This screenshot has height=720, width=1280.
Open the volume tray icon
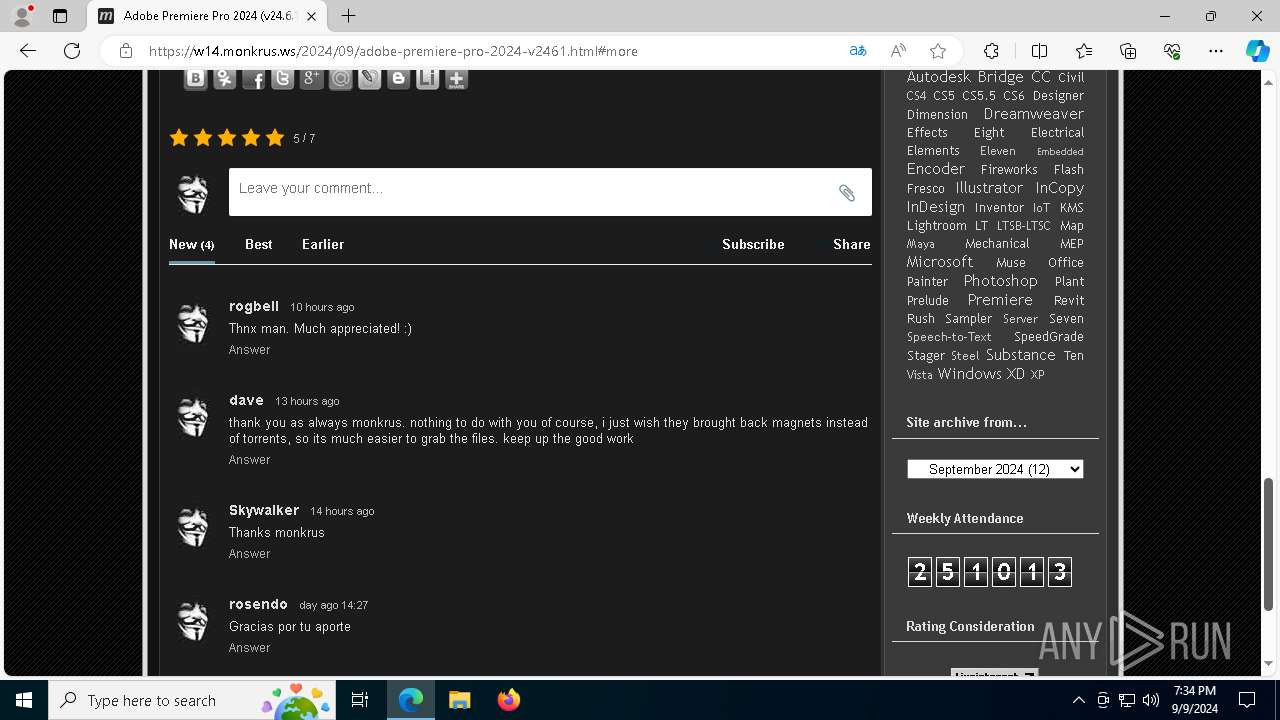[1151, 700]
